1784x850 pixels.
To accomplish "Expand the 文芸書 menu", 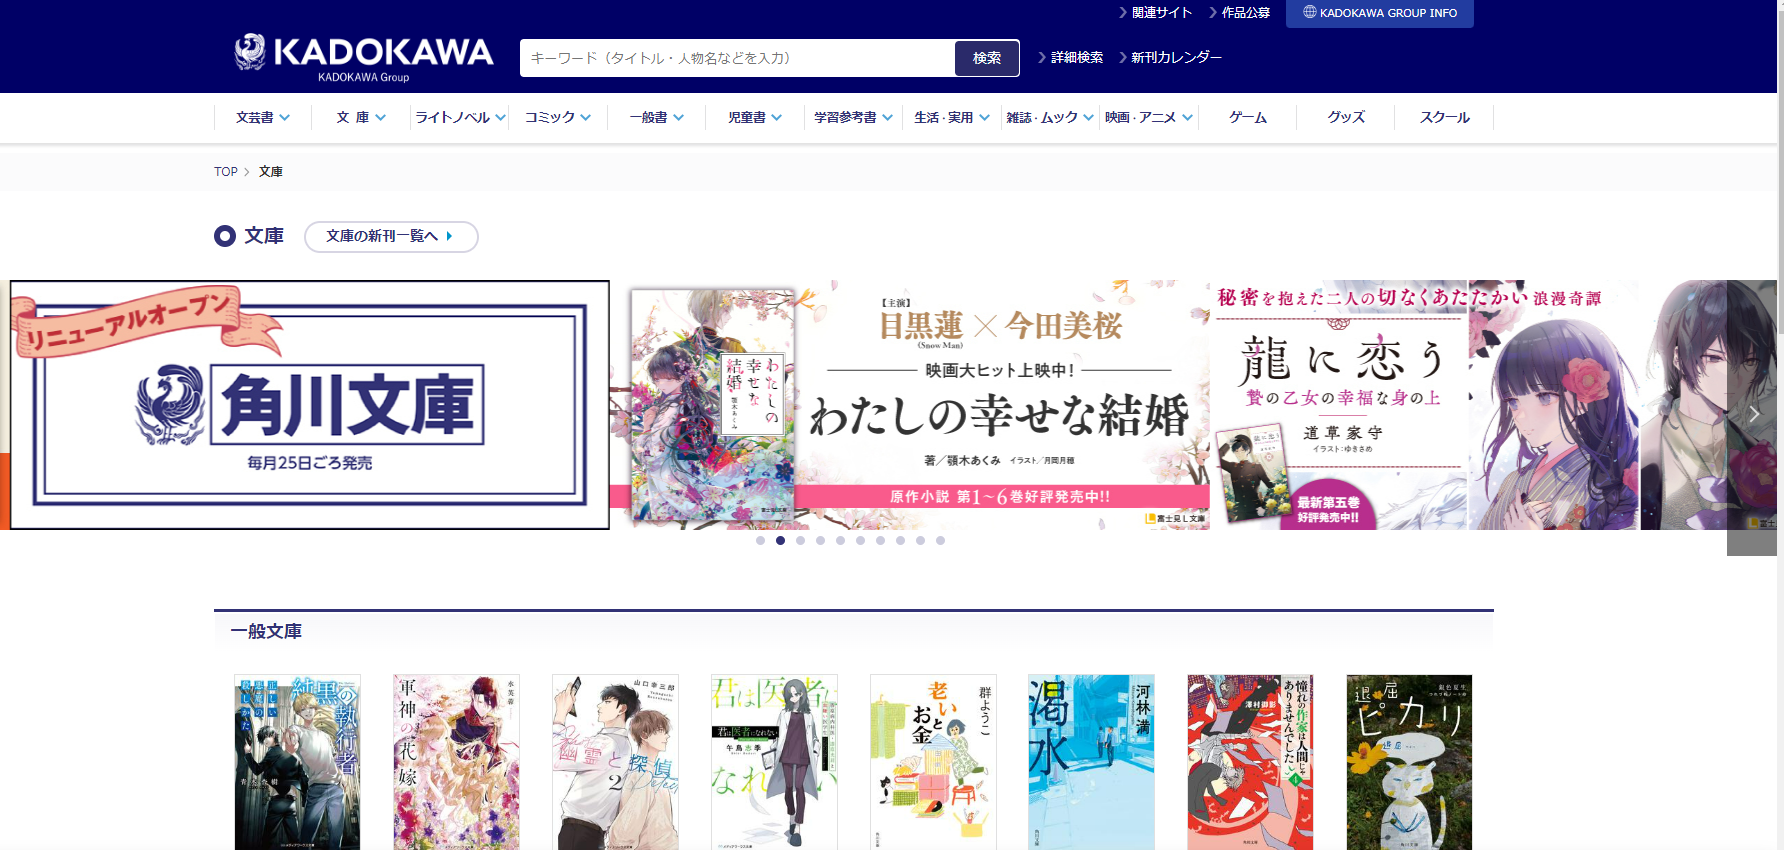I will click(x=263, y=117).
